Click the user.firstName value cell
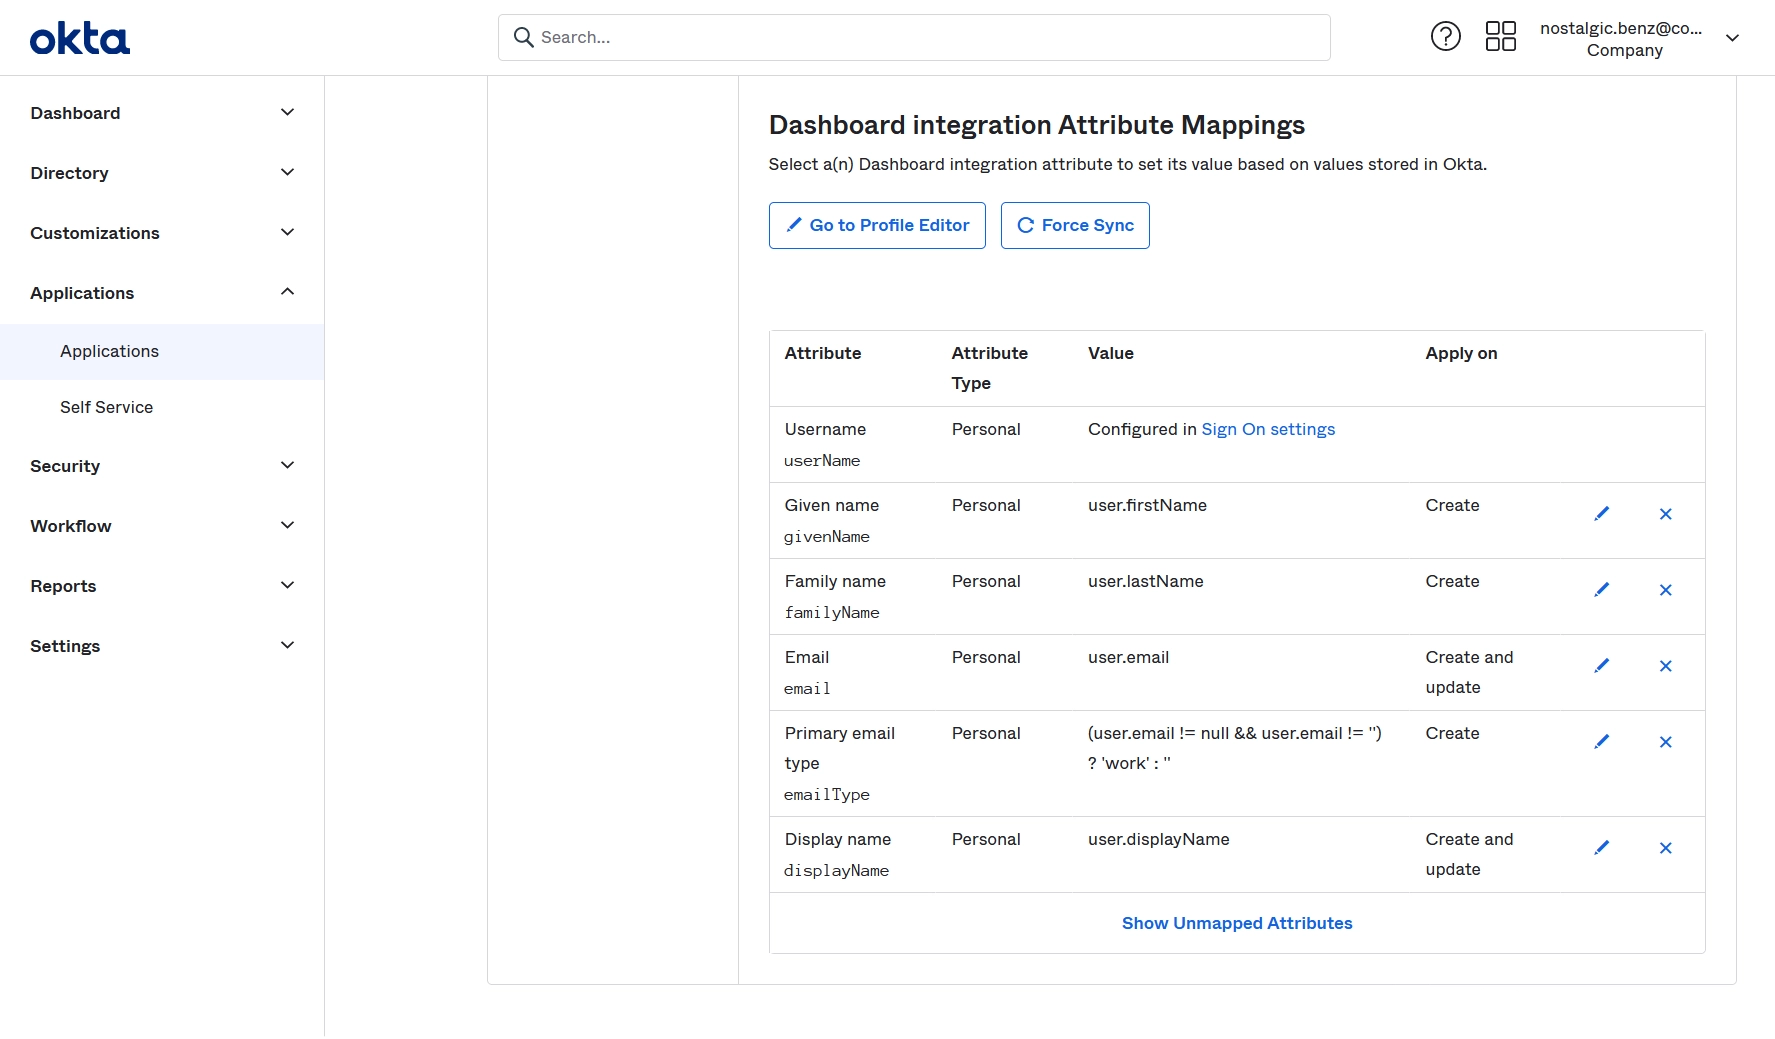This screenshot has width=1775, height=1039. pos(1147,505)
